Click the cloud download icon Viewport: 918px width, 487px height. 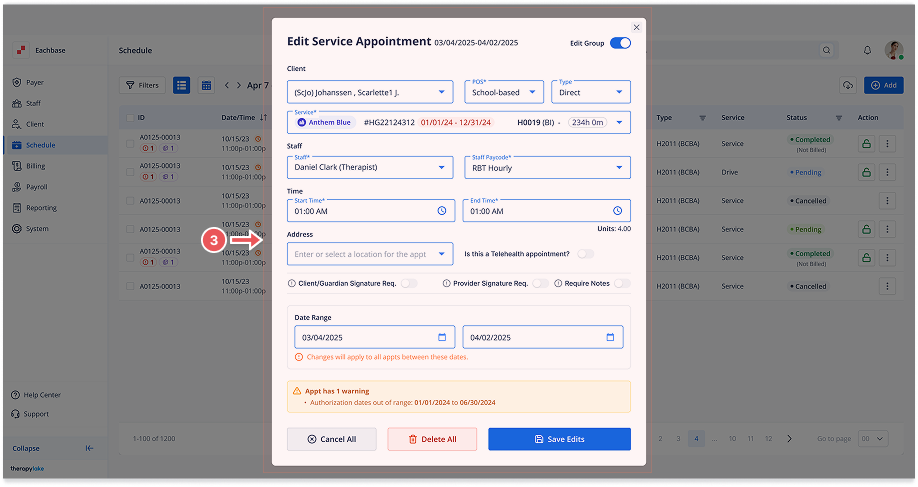tap(848, 86)
